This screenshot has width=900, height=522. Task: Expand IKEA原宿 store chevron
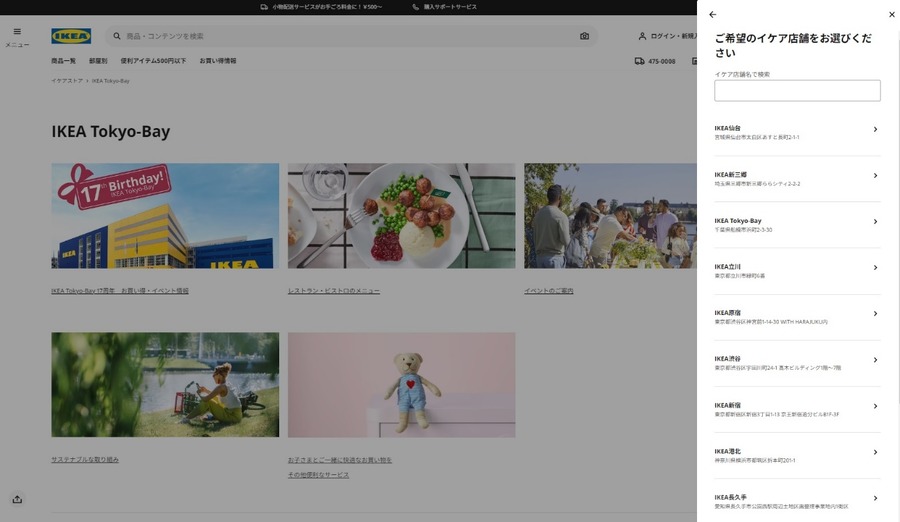point(875,314)
